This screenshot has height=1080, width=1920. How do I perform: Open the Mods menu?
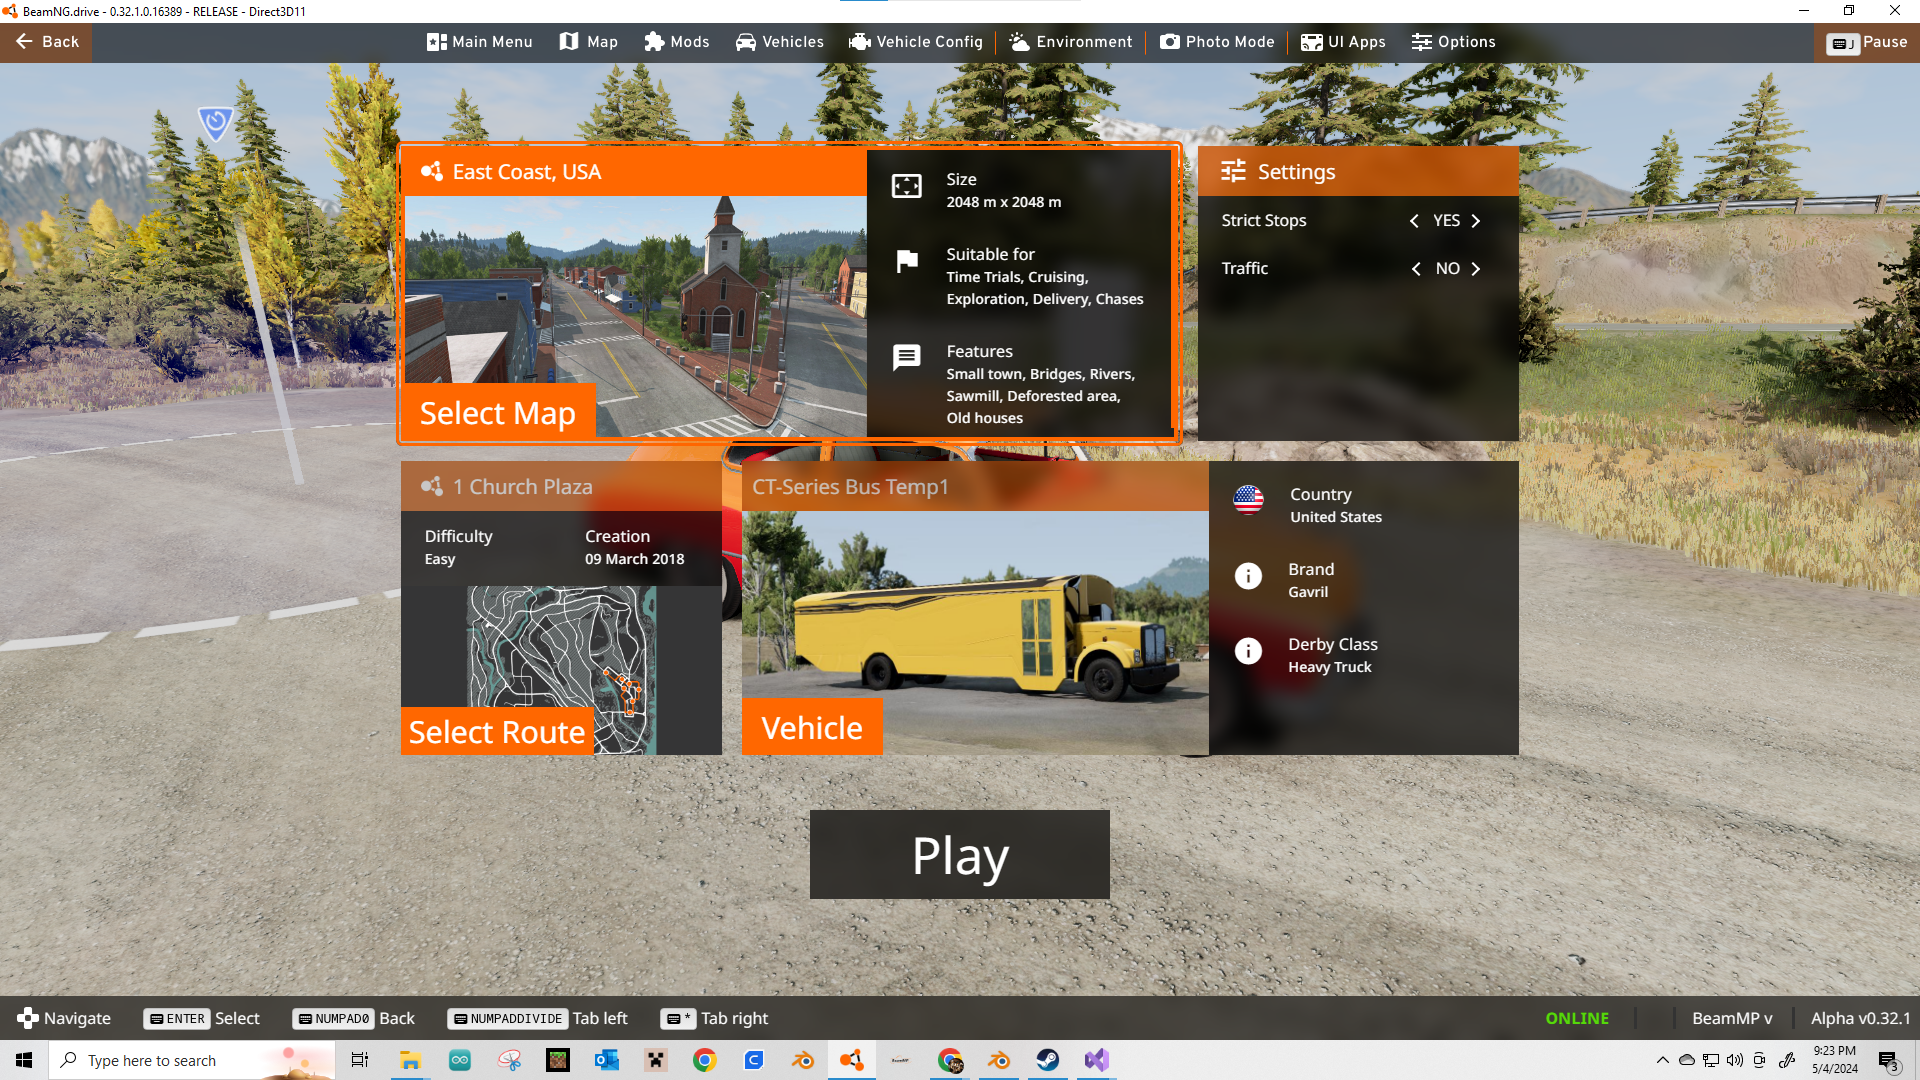point(677,42)
